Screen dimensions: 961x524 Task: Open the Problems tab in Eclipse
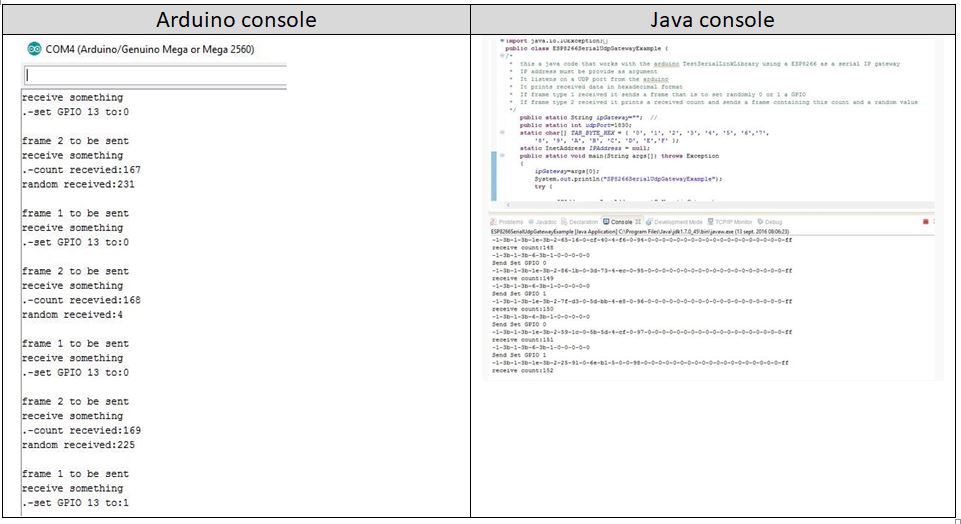coord(507,222)
